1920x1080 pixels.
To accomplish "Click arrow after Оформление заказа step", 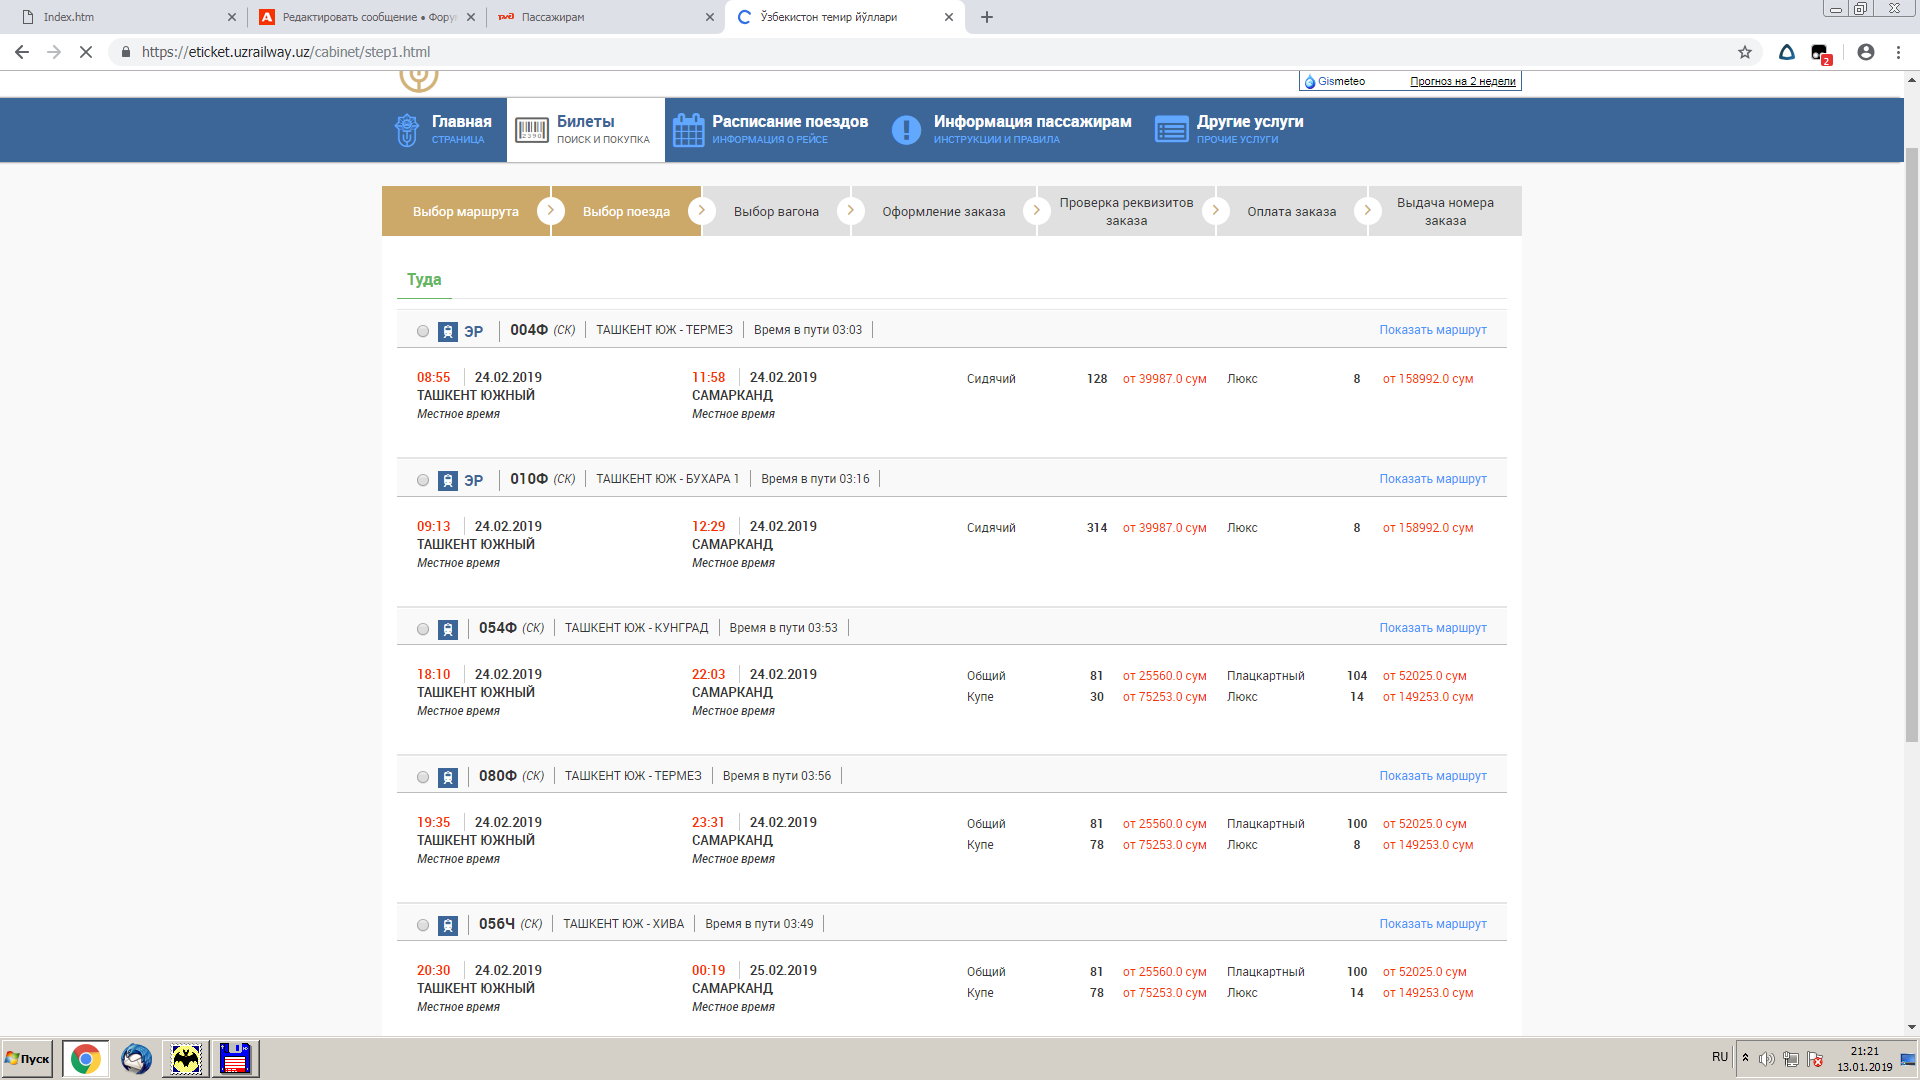I will click(x=1036, y=210).
